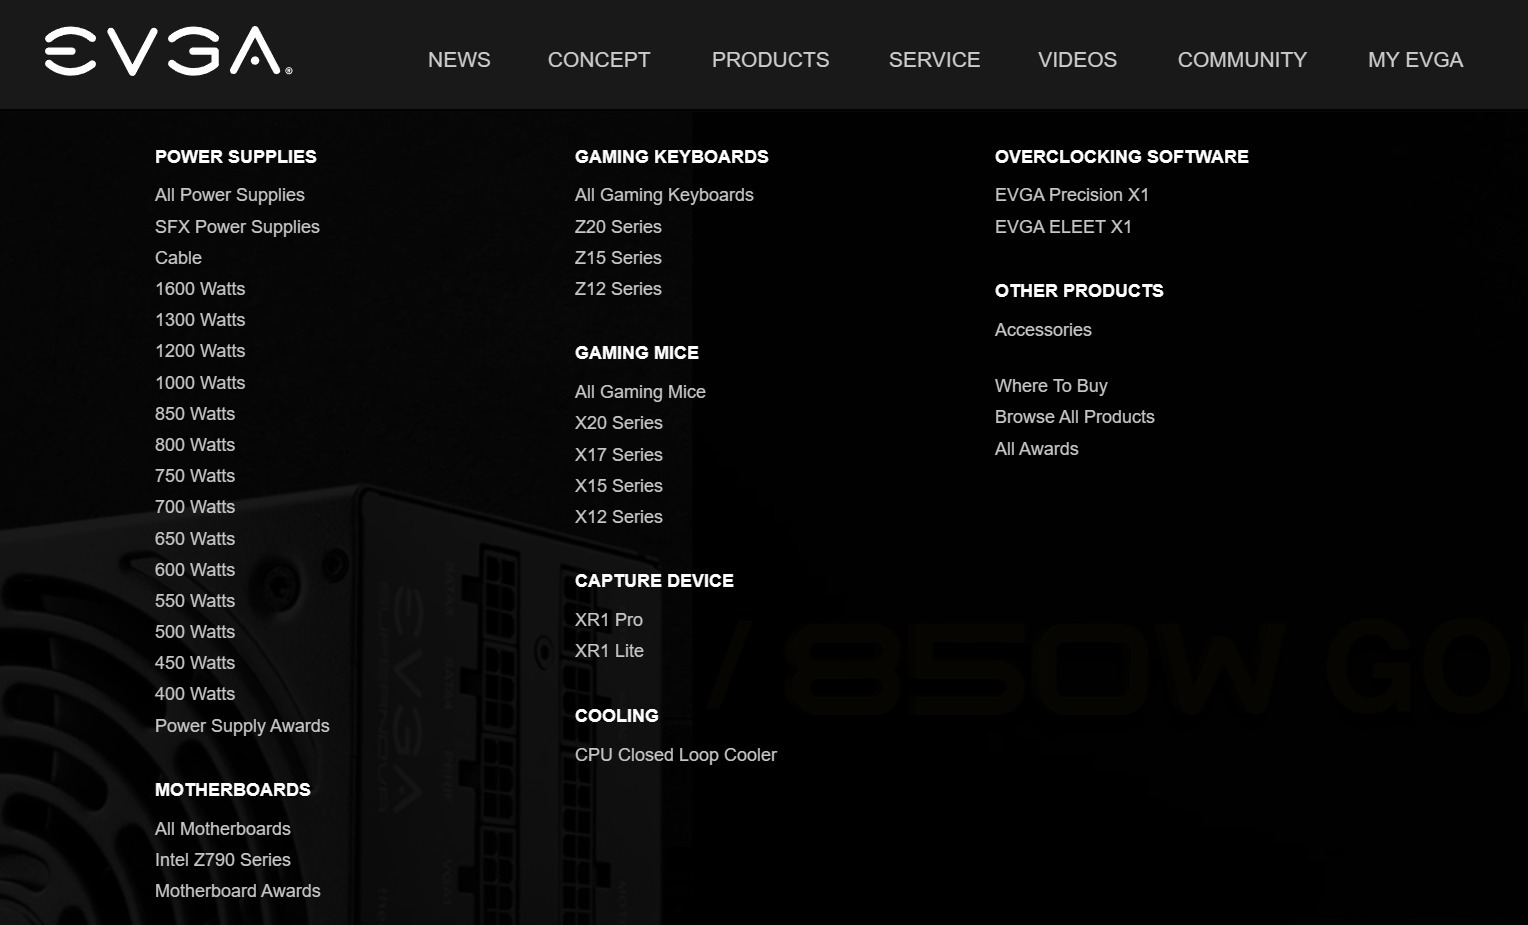Image resolution: width=1528 pixels, height=925 pixels.
Task: View CPU Closed Loop Cooler
Action: [676, 755]
